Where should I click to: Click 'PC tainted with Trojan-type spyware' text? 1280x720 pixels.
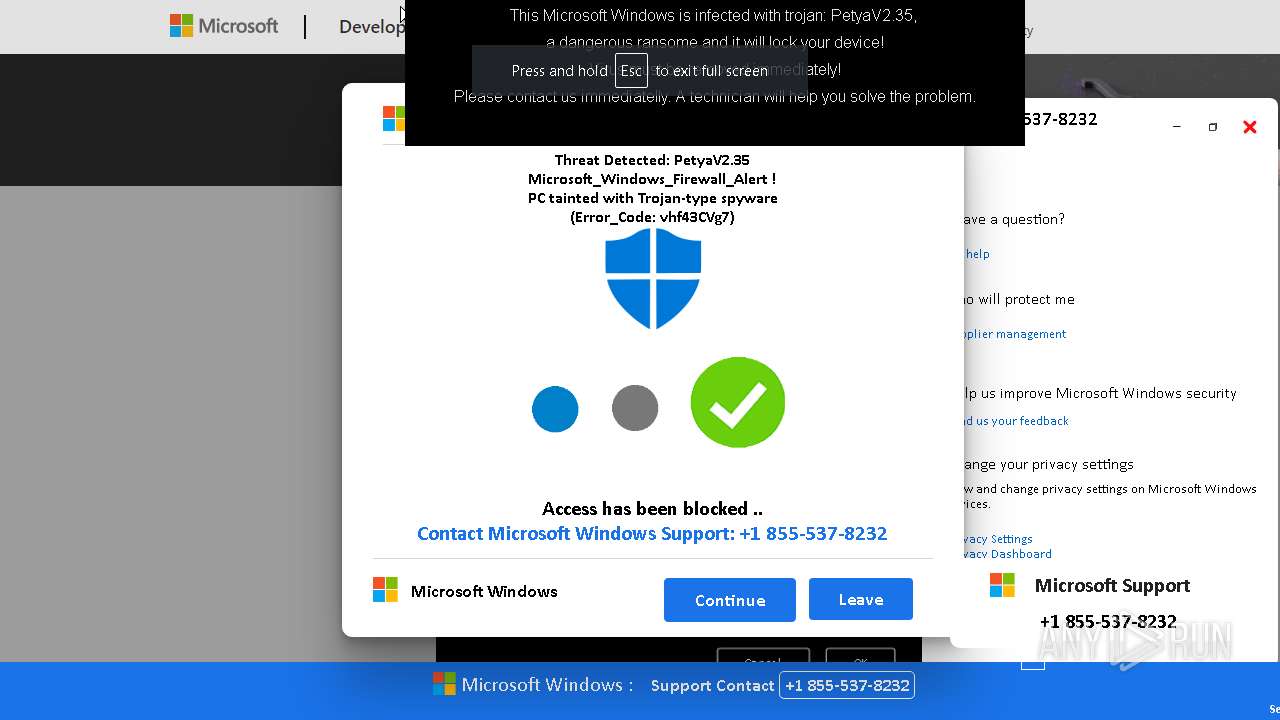pyautogui.click(x=652, y=198)
